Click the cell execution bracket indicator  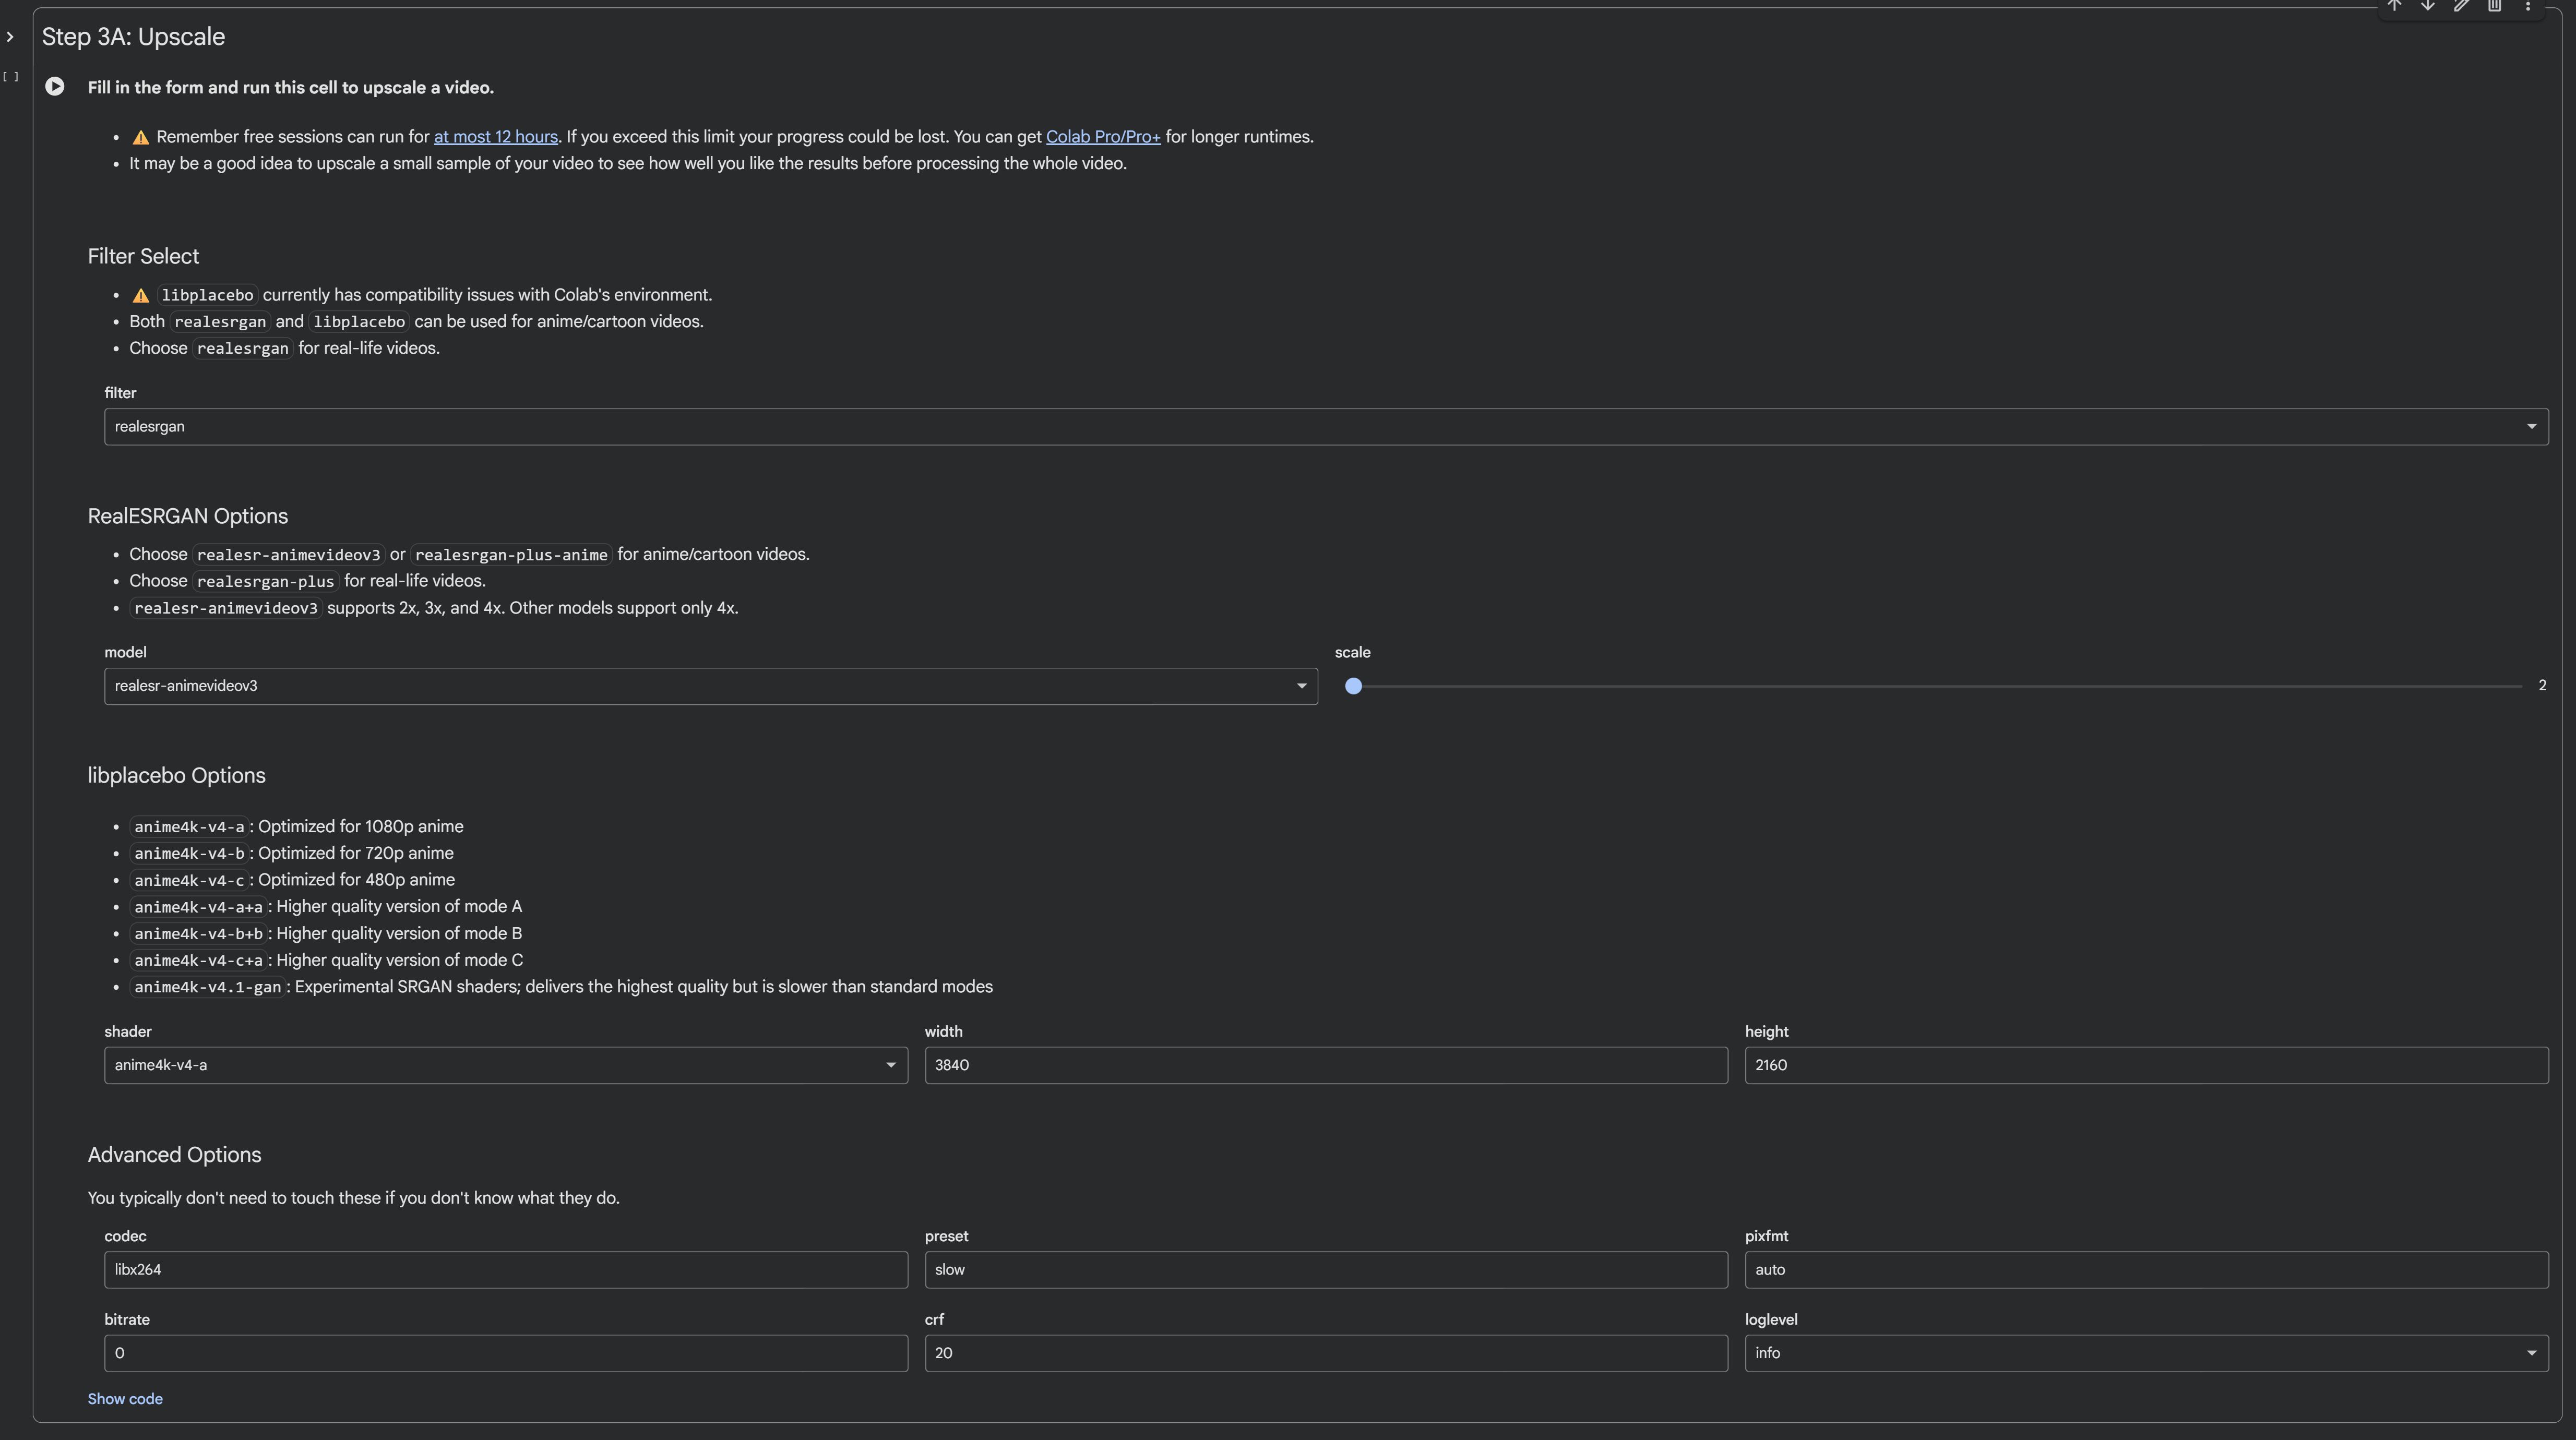10,77
